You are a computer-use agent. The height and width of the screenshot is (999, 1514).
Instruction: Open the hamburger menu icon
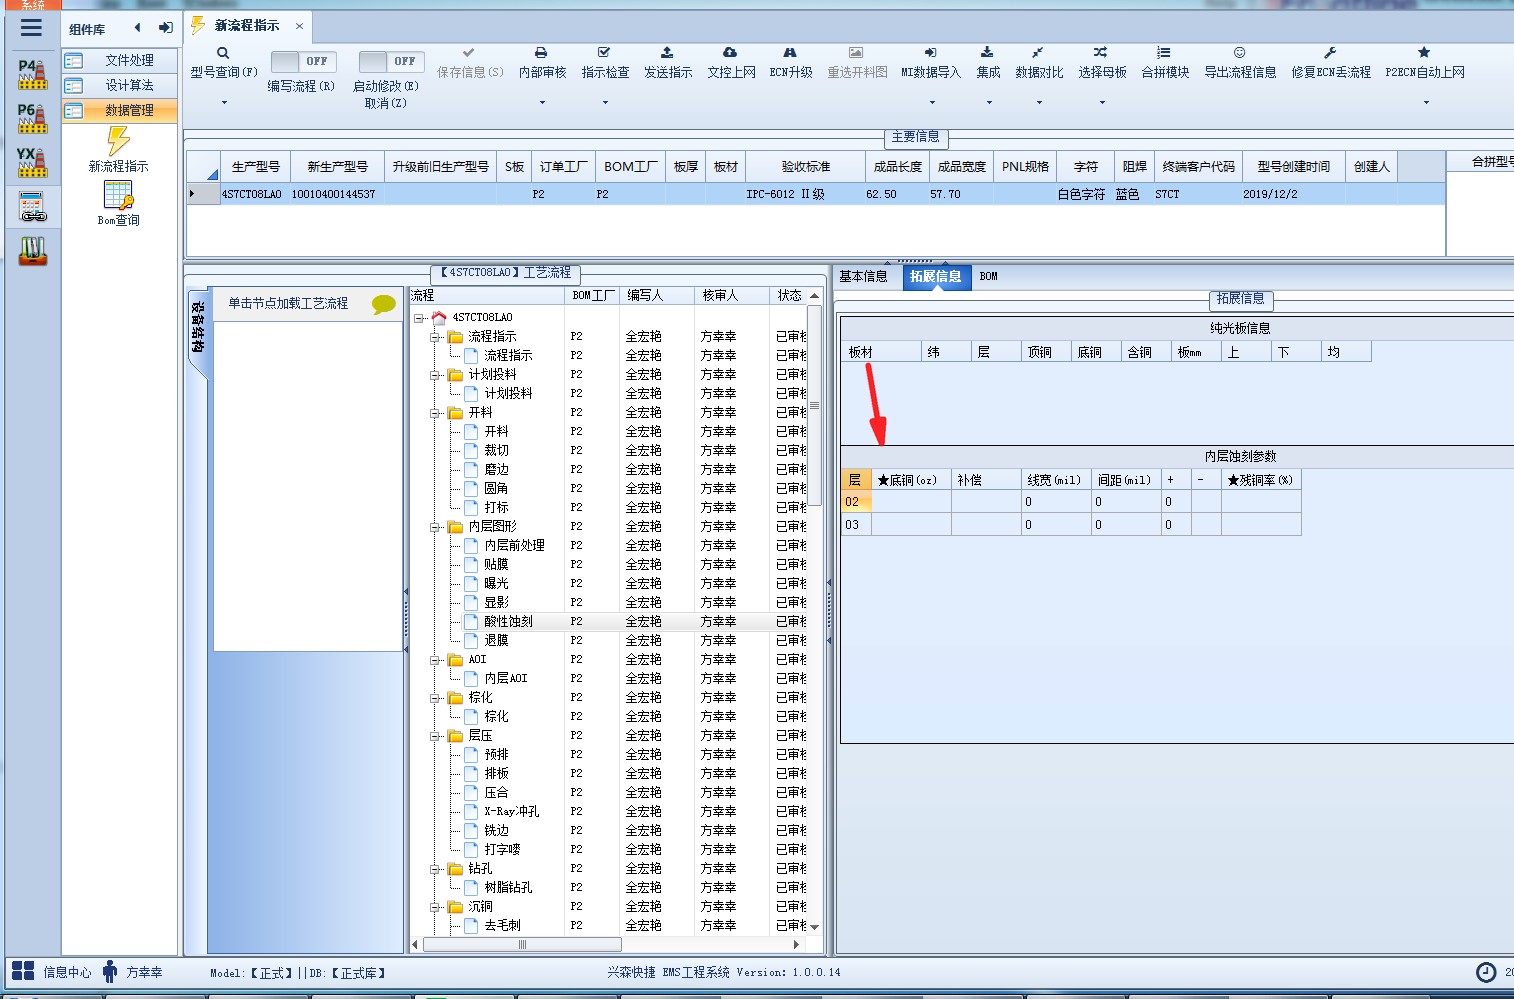tap(32, 28)
